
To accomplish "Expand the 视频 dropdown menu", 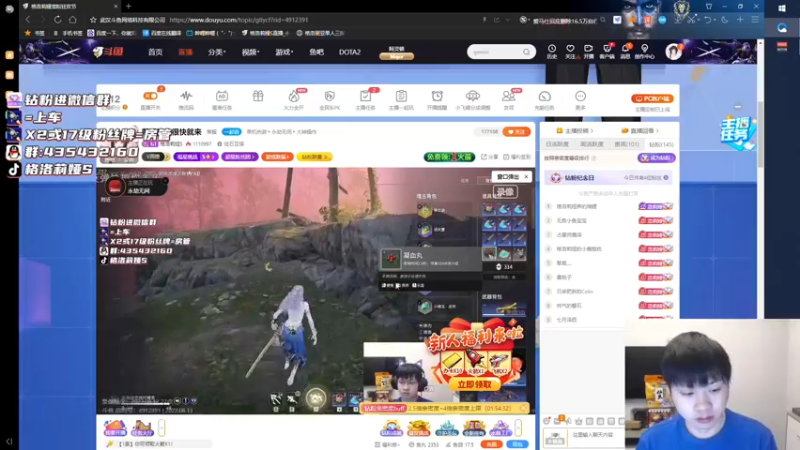I will point(251,52).
